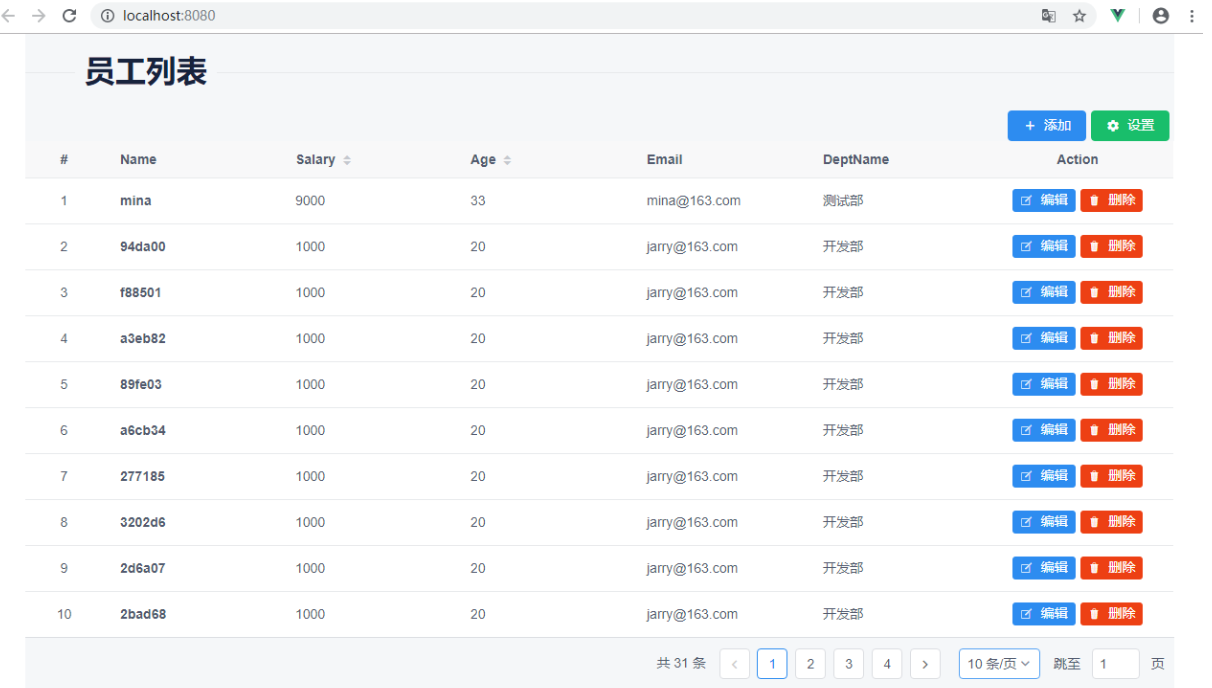The height and width of the screenshot is (688, 1212).
Task: Open the browser profile avatar icon
Action: pos(1161,16)
